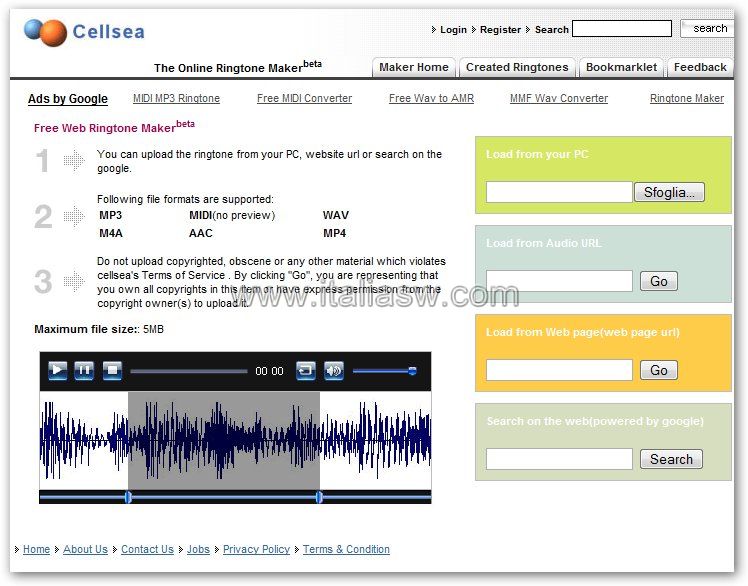Click 'The Online Ringtone Maker' title text
This screenshot has width=748, height=586.
238,67
